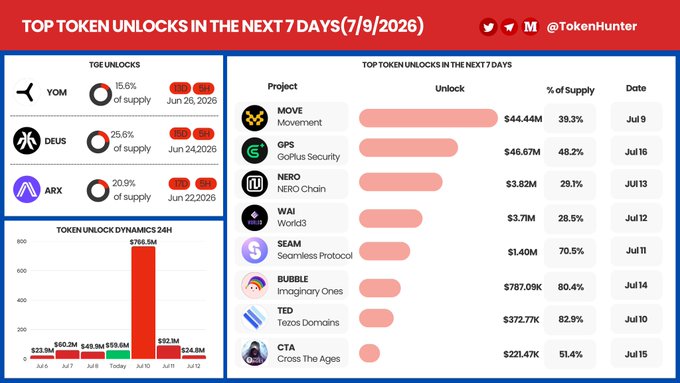Click the 39.3% supply cell

570,119
